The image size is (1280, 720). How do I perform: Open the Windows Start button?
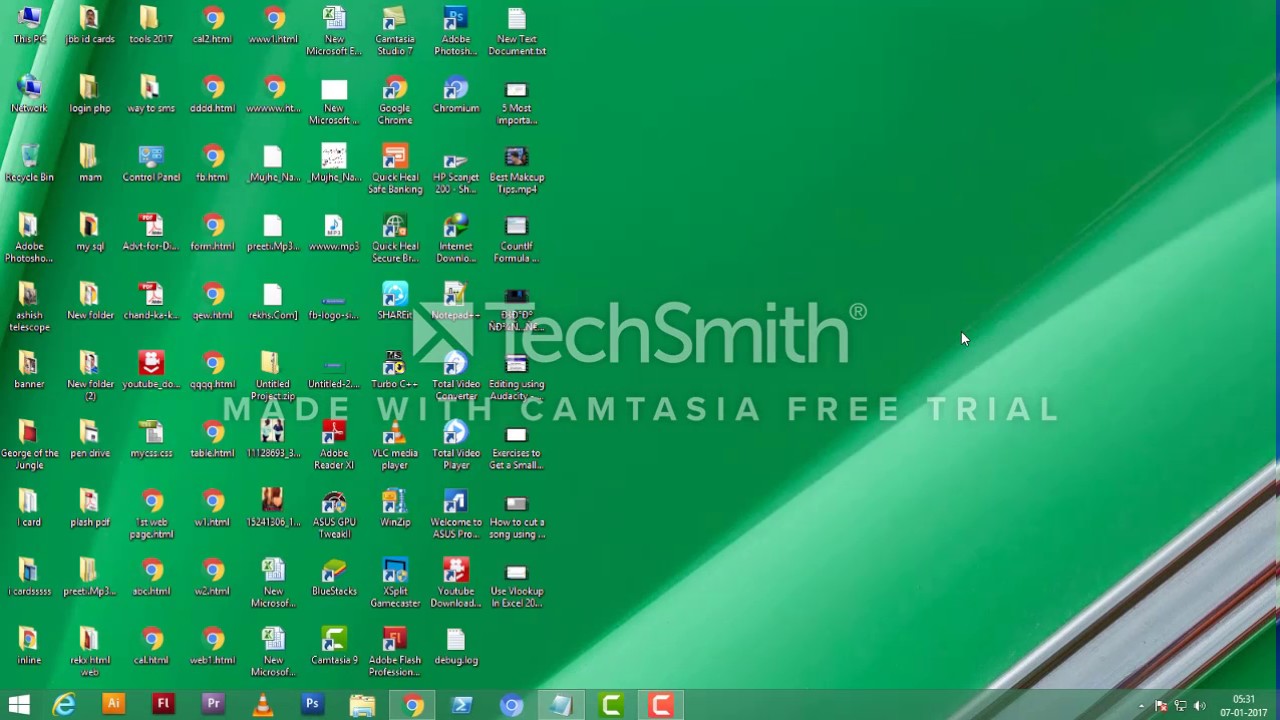tap(19, 705)
